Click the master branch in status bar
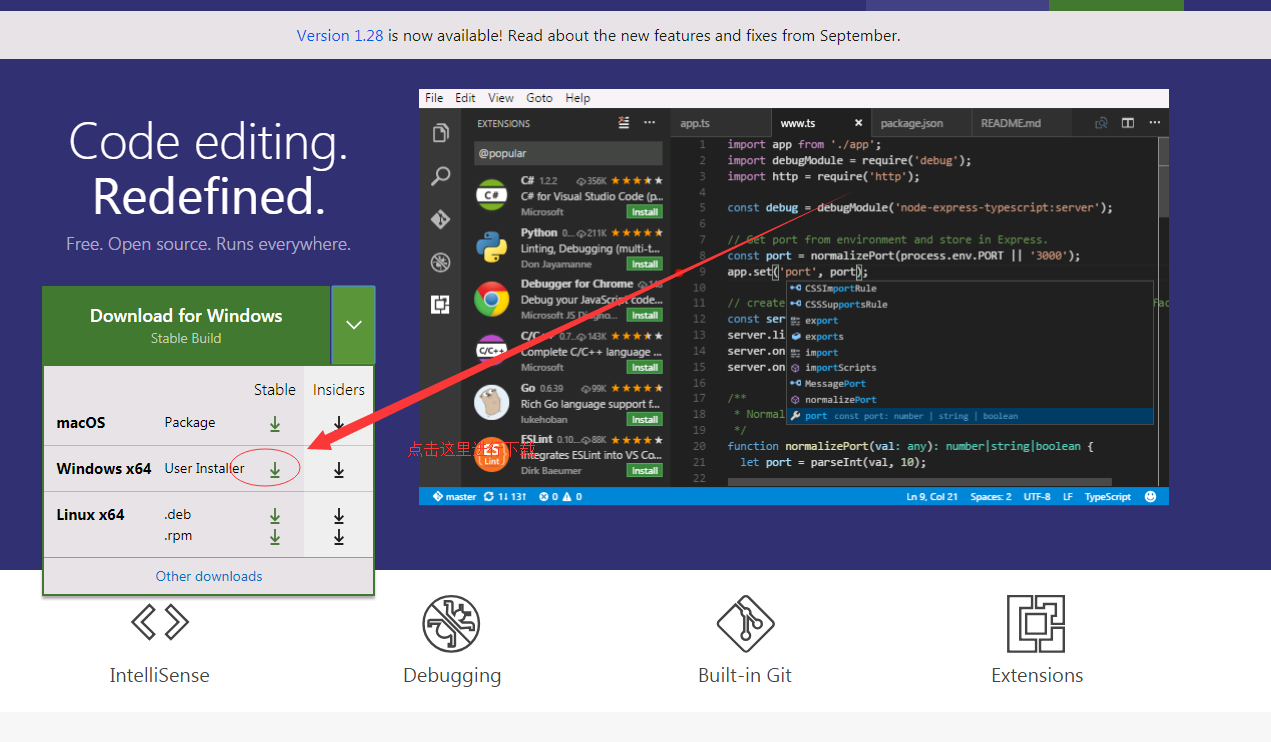Viewport: 1271px width, 742px height. (x=454, y=496)
